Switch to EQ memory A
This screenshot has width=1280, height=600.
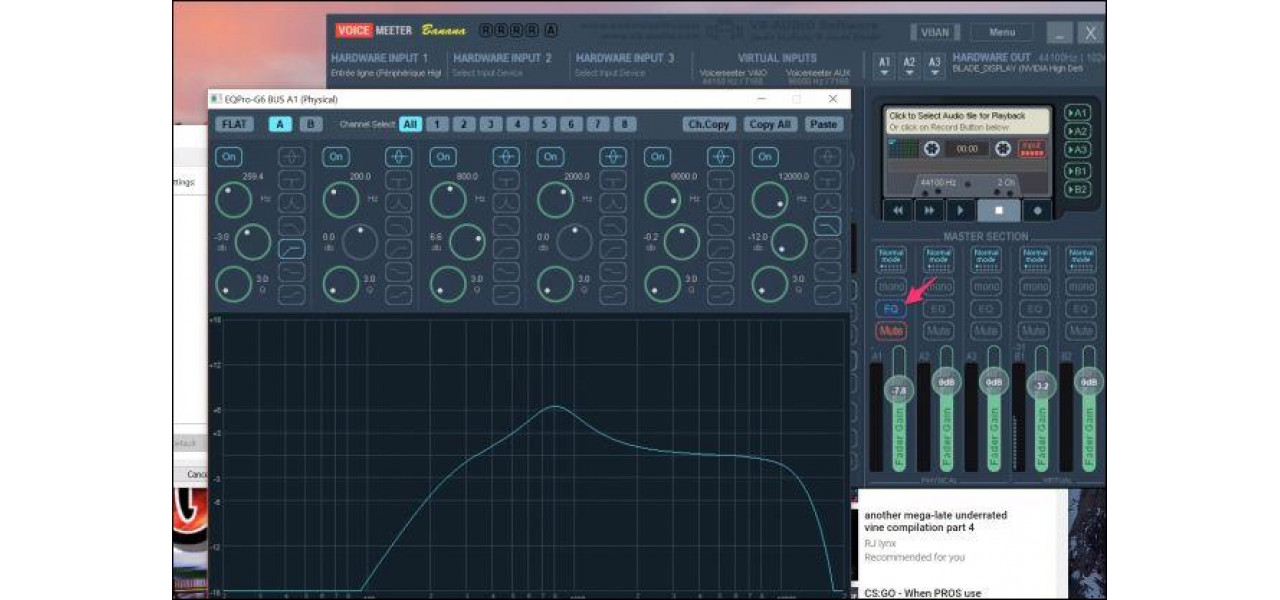coord(280,124)
